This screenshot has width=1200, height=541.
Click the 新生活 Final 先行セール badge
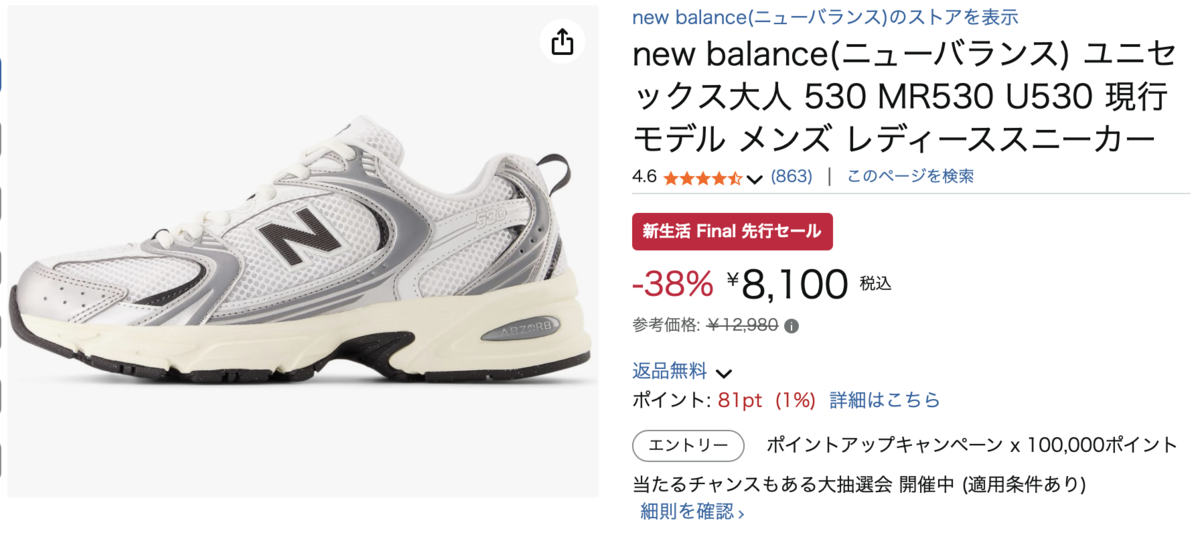[x=732, y=232]
